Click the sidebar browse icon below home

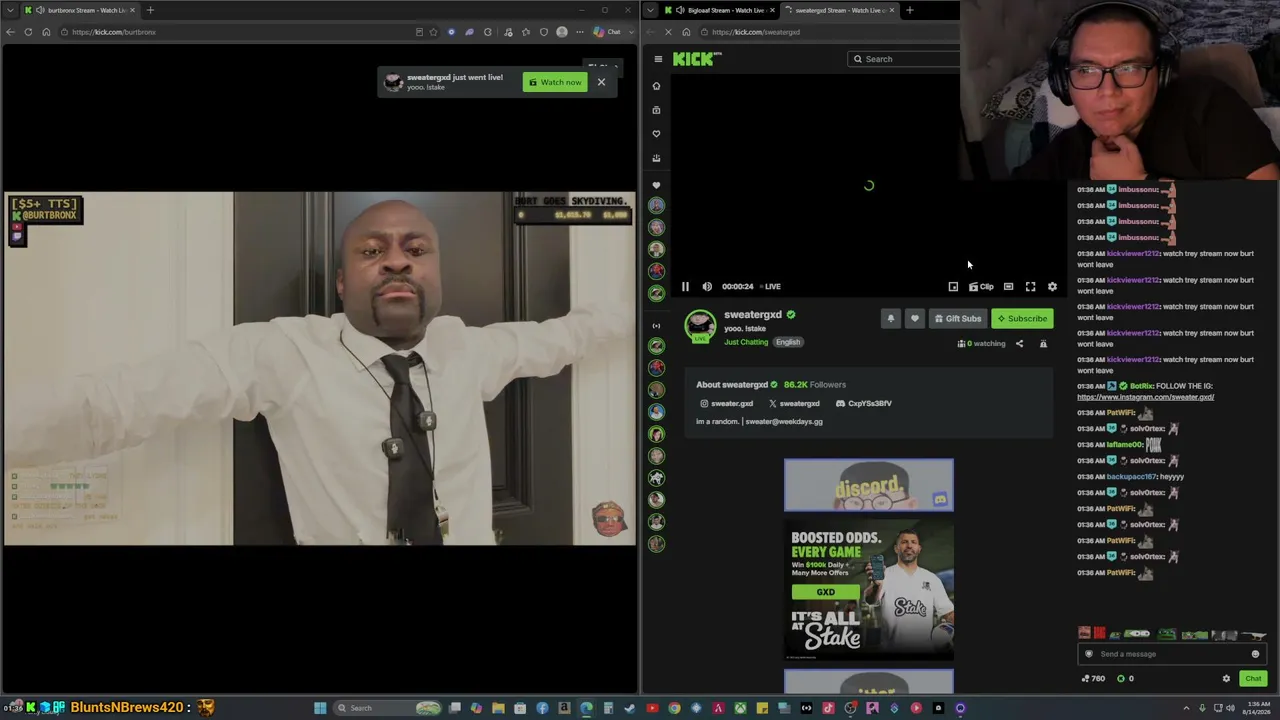[x=657, y=110]
